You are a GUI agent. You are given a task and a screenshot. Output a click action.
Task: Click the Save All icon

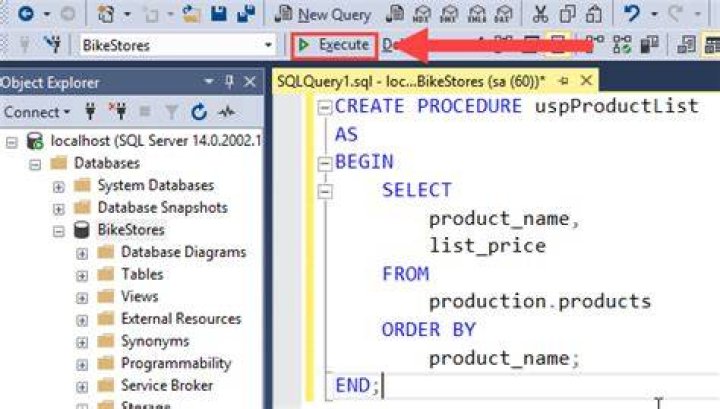(246, 14)
